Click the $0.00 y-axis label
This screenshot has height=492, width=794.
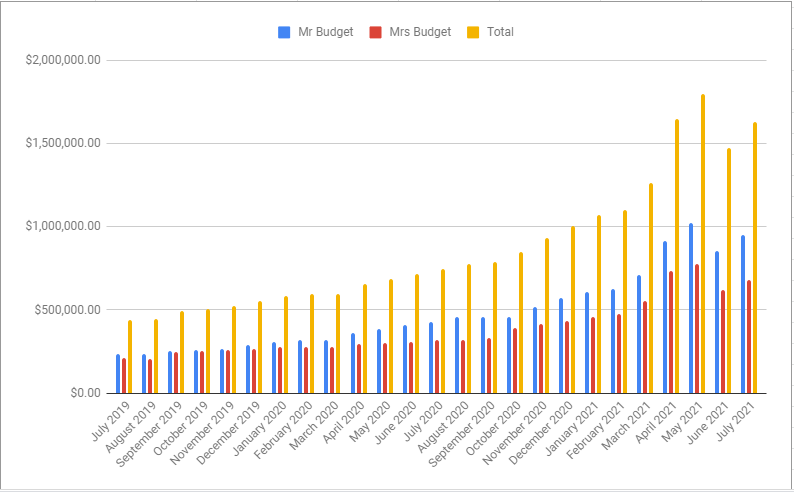(80, 393)
